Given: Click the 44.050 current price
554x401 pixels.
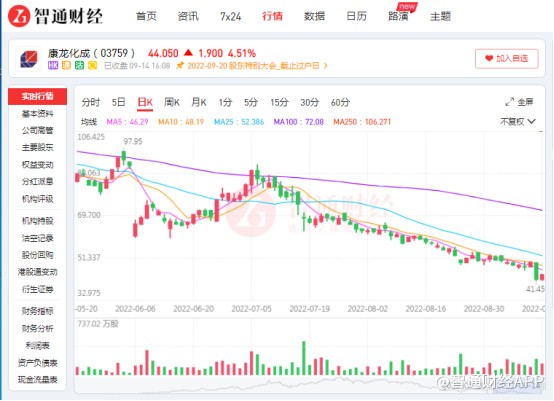Looking at the screenshot, I should (x=163, y=53).
